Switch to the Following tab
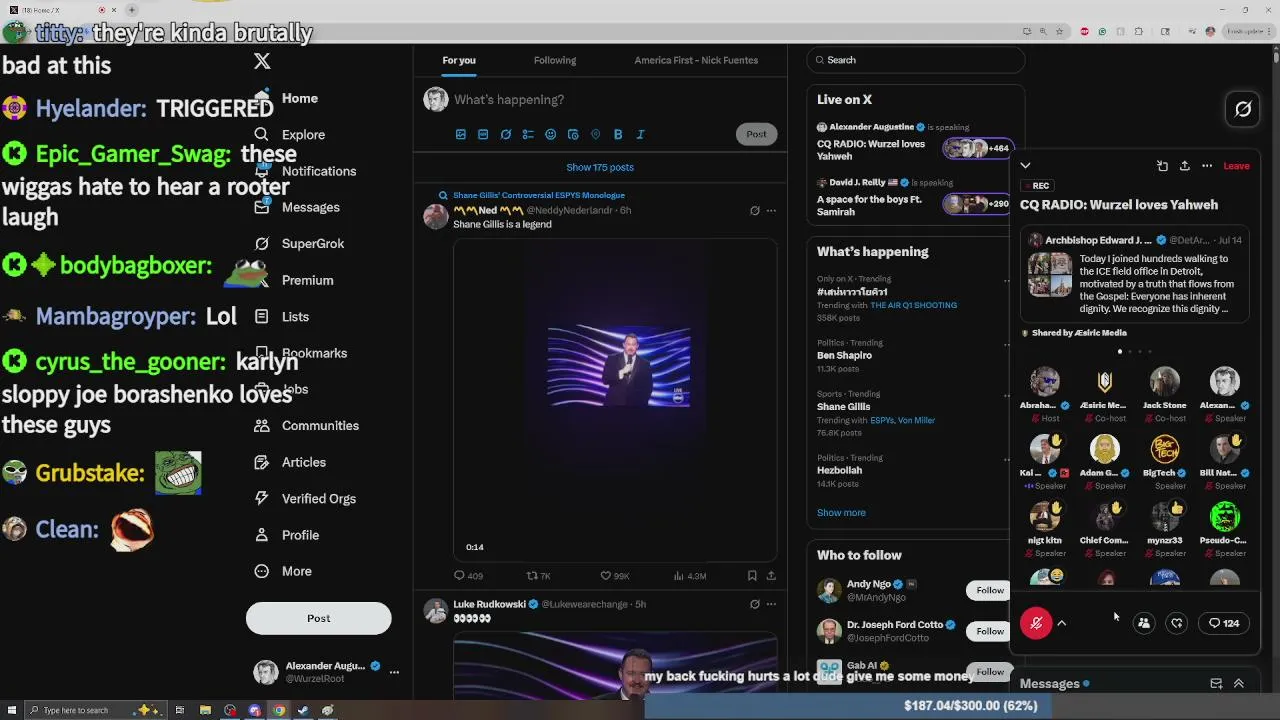The height and width of the screenshot is (720, 1280). pyautogui.click(x=555, y=60)
